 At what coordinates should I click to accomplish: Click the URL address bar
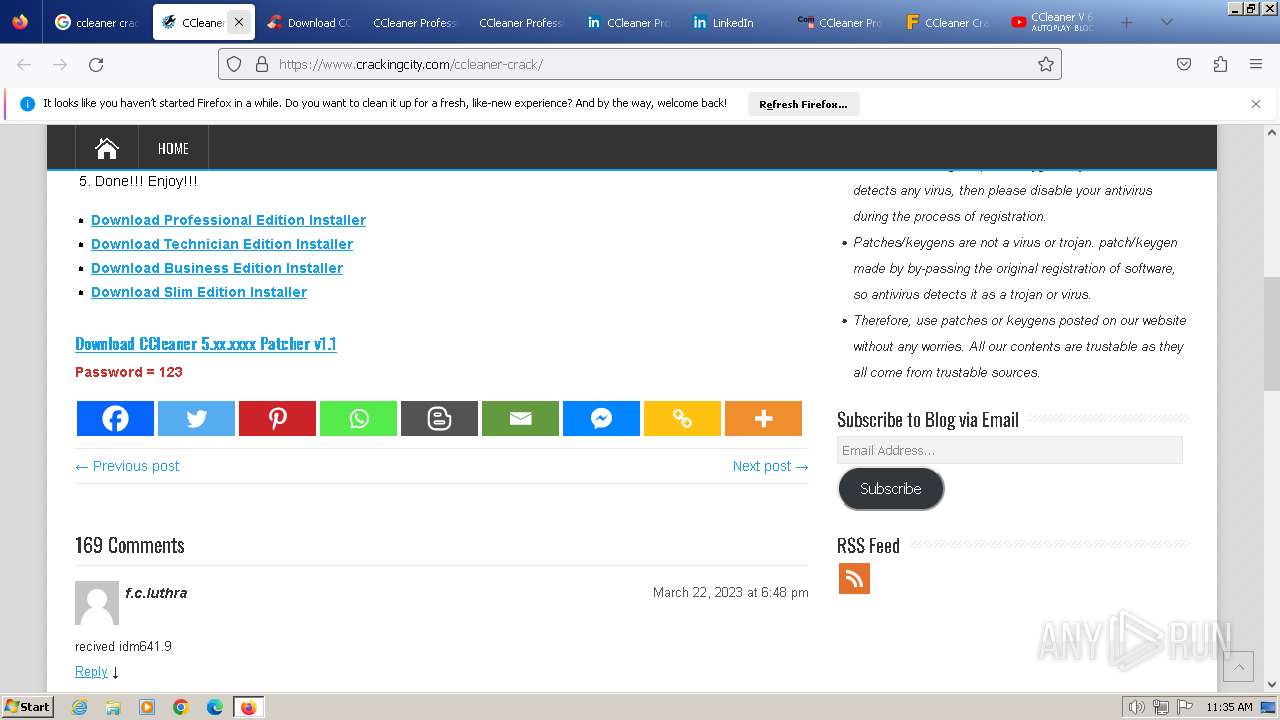640,64
